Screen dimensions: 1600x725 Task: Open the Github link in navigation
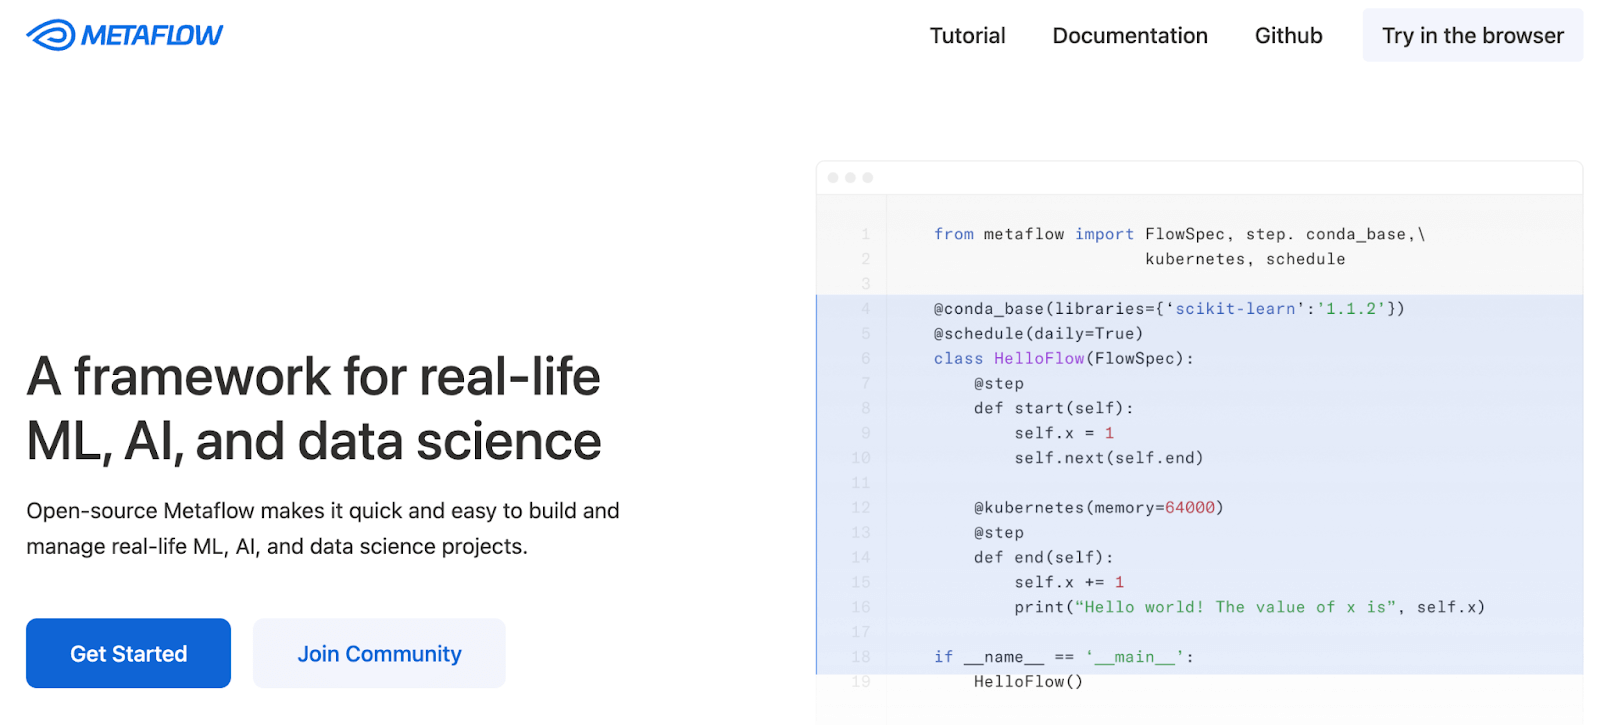(x=1288, y=36)
